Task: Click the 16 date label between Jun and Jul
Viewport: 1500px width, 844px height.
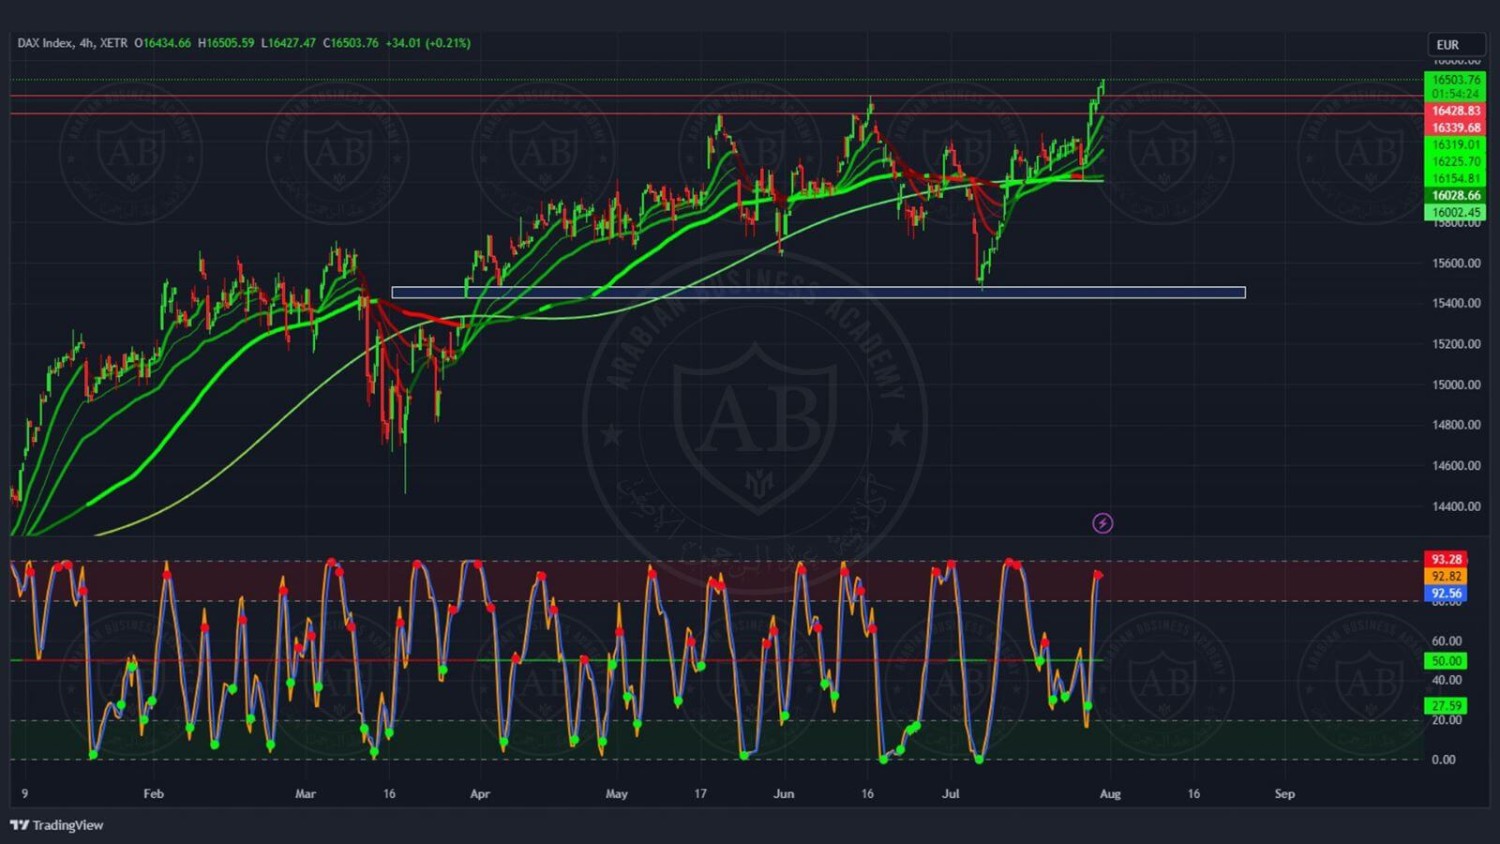Action: 867,794
